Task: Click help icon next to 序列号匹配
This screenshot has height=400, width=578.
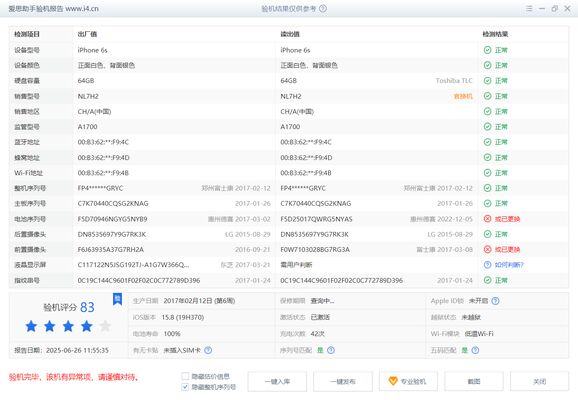Action: pos(331,350)
